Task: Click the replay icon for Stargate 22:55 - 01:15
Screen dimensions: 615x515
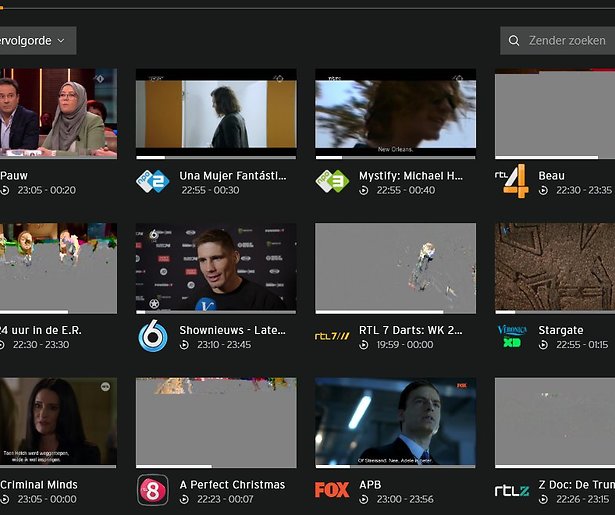Action: click(x=543, y=345)
